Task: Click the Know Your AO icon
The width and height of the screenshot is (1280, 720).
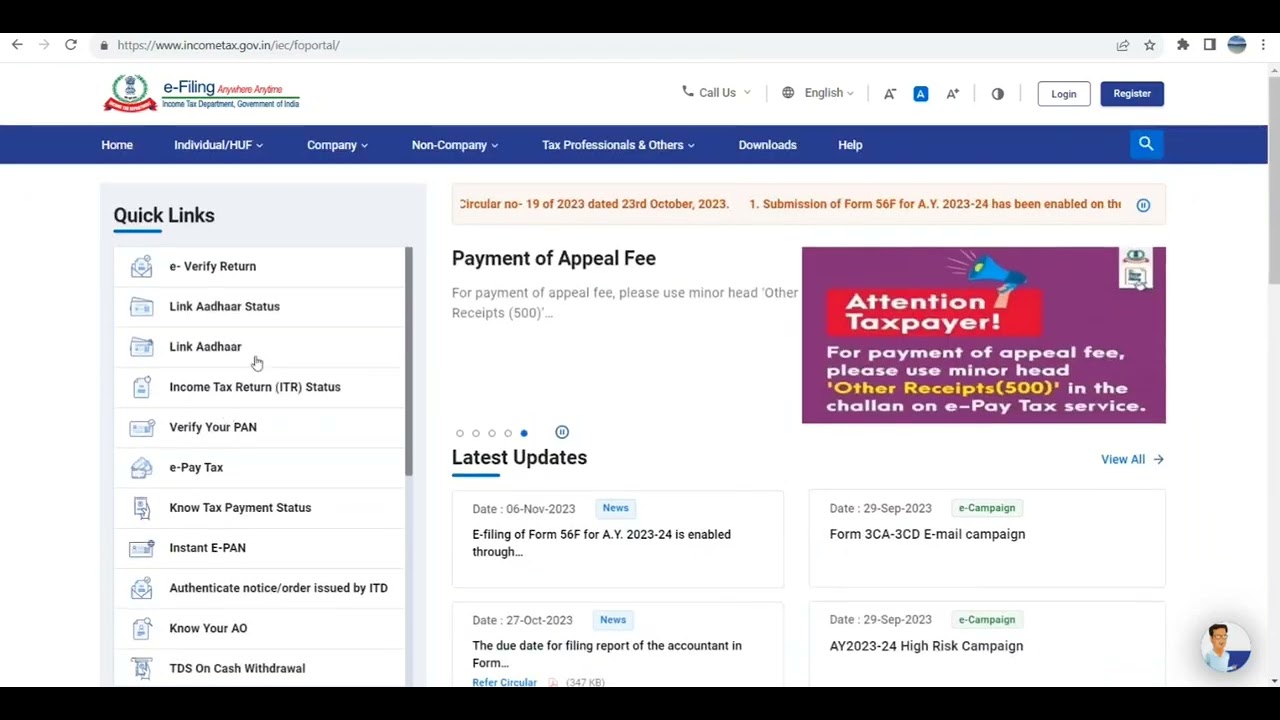Action: pos(142,628)
